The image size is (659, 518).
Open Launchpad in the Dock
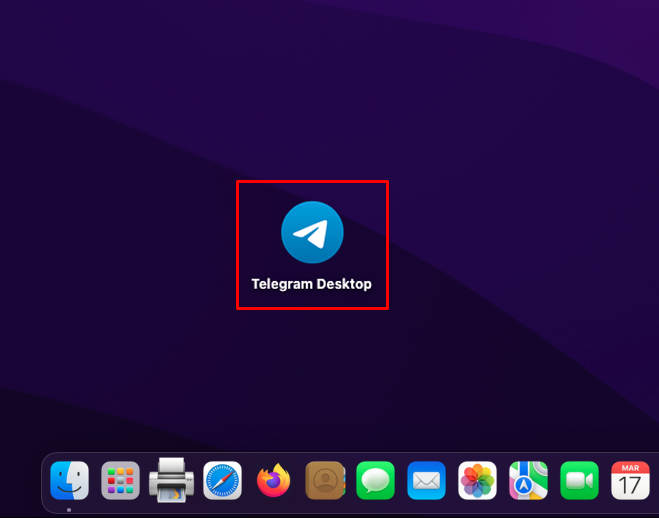[x=120, y=481]
